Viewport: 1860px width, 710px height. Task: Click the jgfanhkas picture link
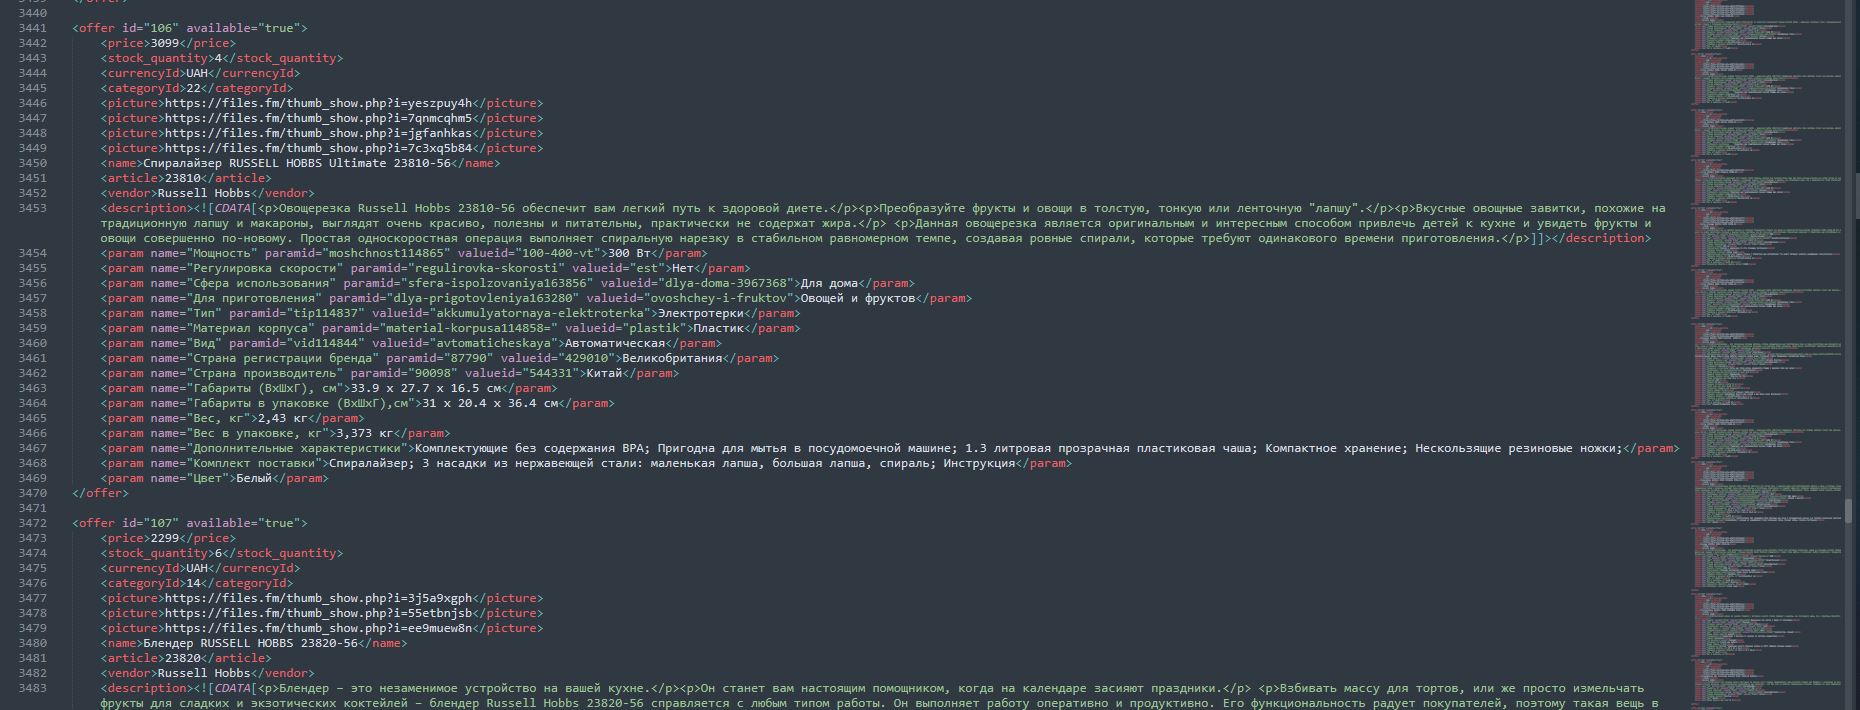pos(318,133)
